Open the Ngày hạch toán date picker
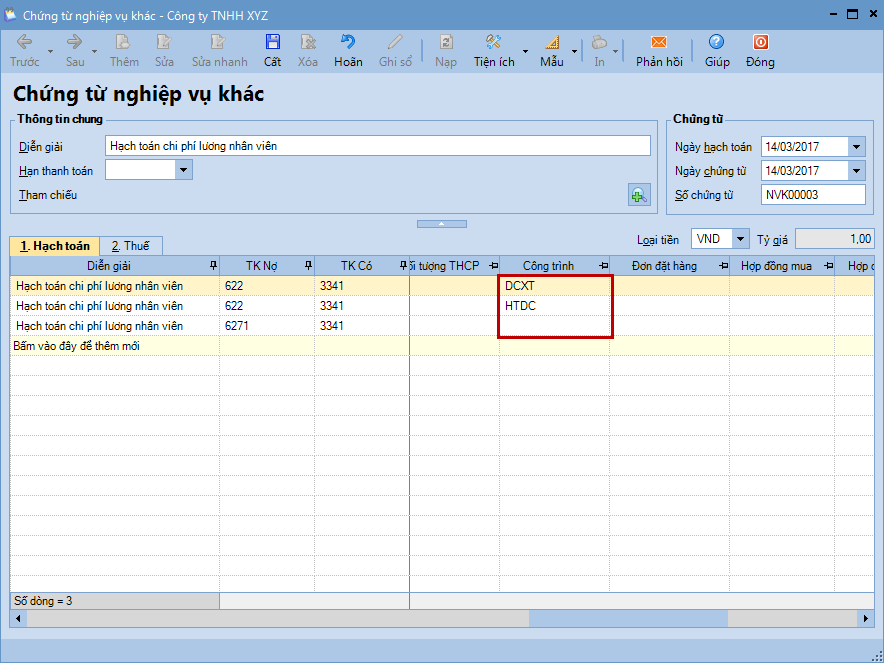Viewport: 884px width, 663px height. (x=856, y=147)
